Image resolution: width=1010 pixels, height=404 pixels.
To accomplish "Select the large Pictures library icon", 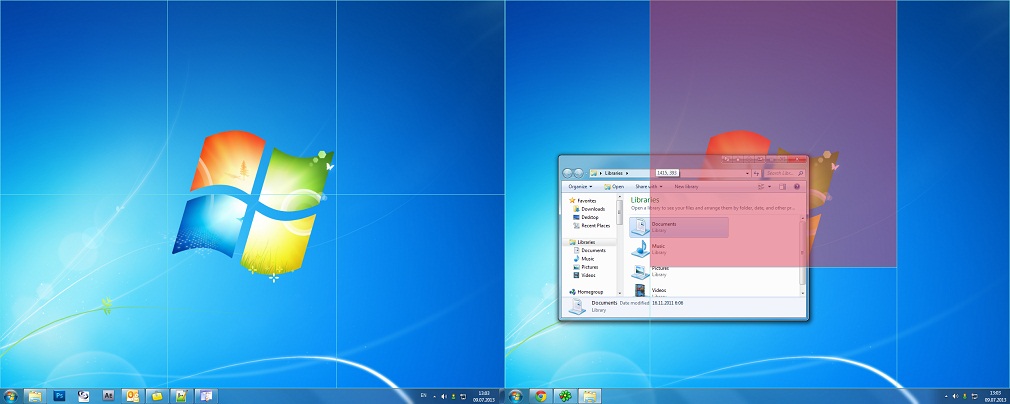I will click(640, 271).
